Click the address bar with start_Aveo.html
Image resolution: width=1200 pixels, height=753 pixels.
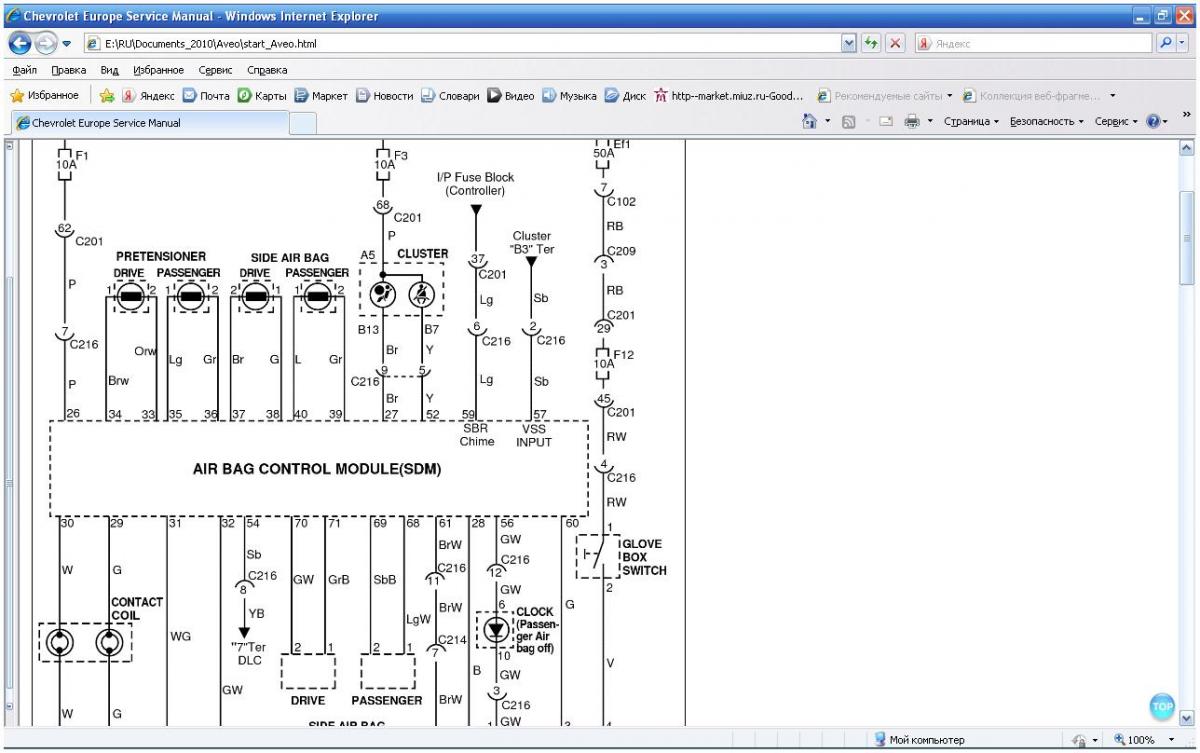pos(462,44)
